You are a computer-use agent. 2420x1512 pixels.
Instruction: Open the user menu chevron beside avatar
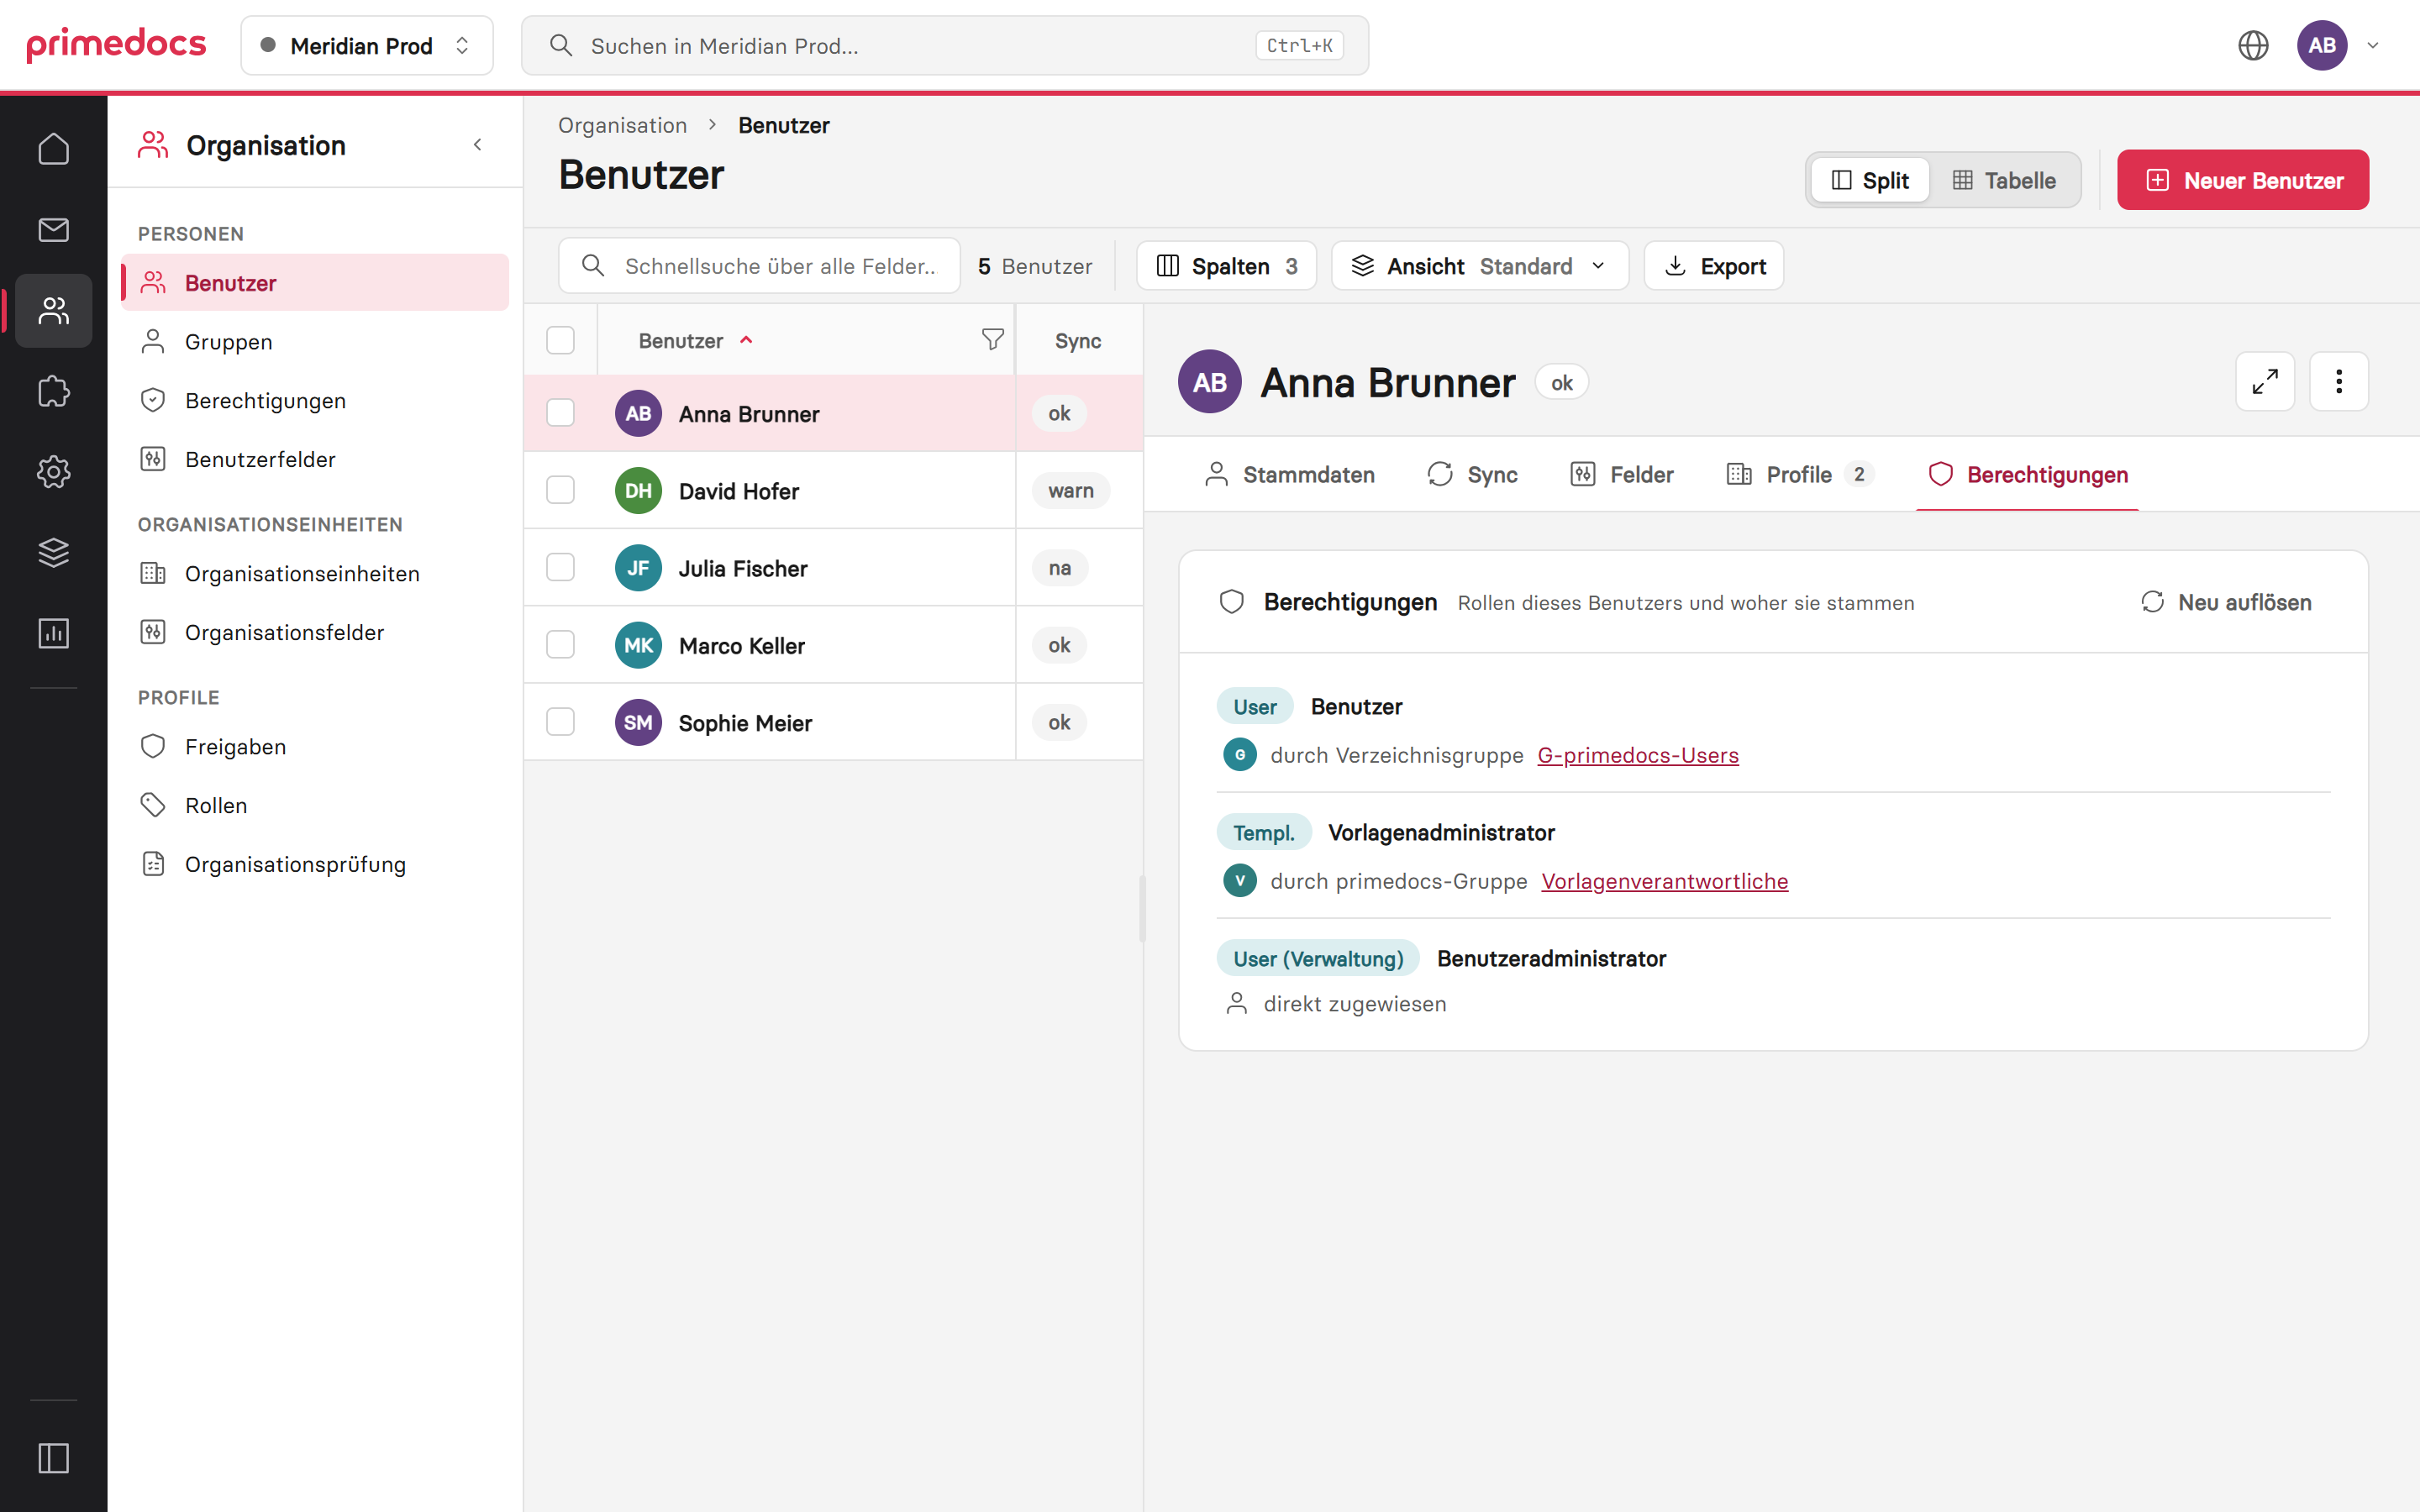pyautogui.click(x=2373, y=45)
